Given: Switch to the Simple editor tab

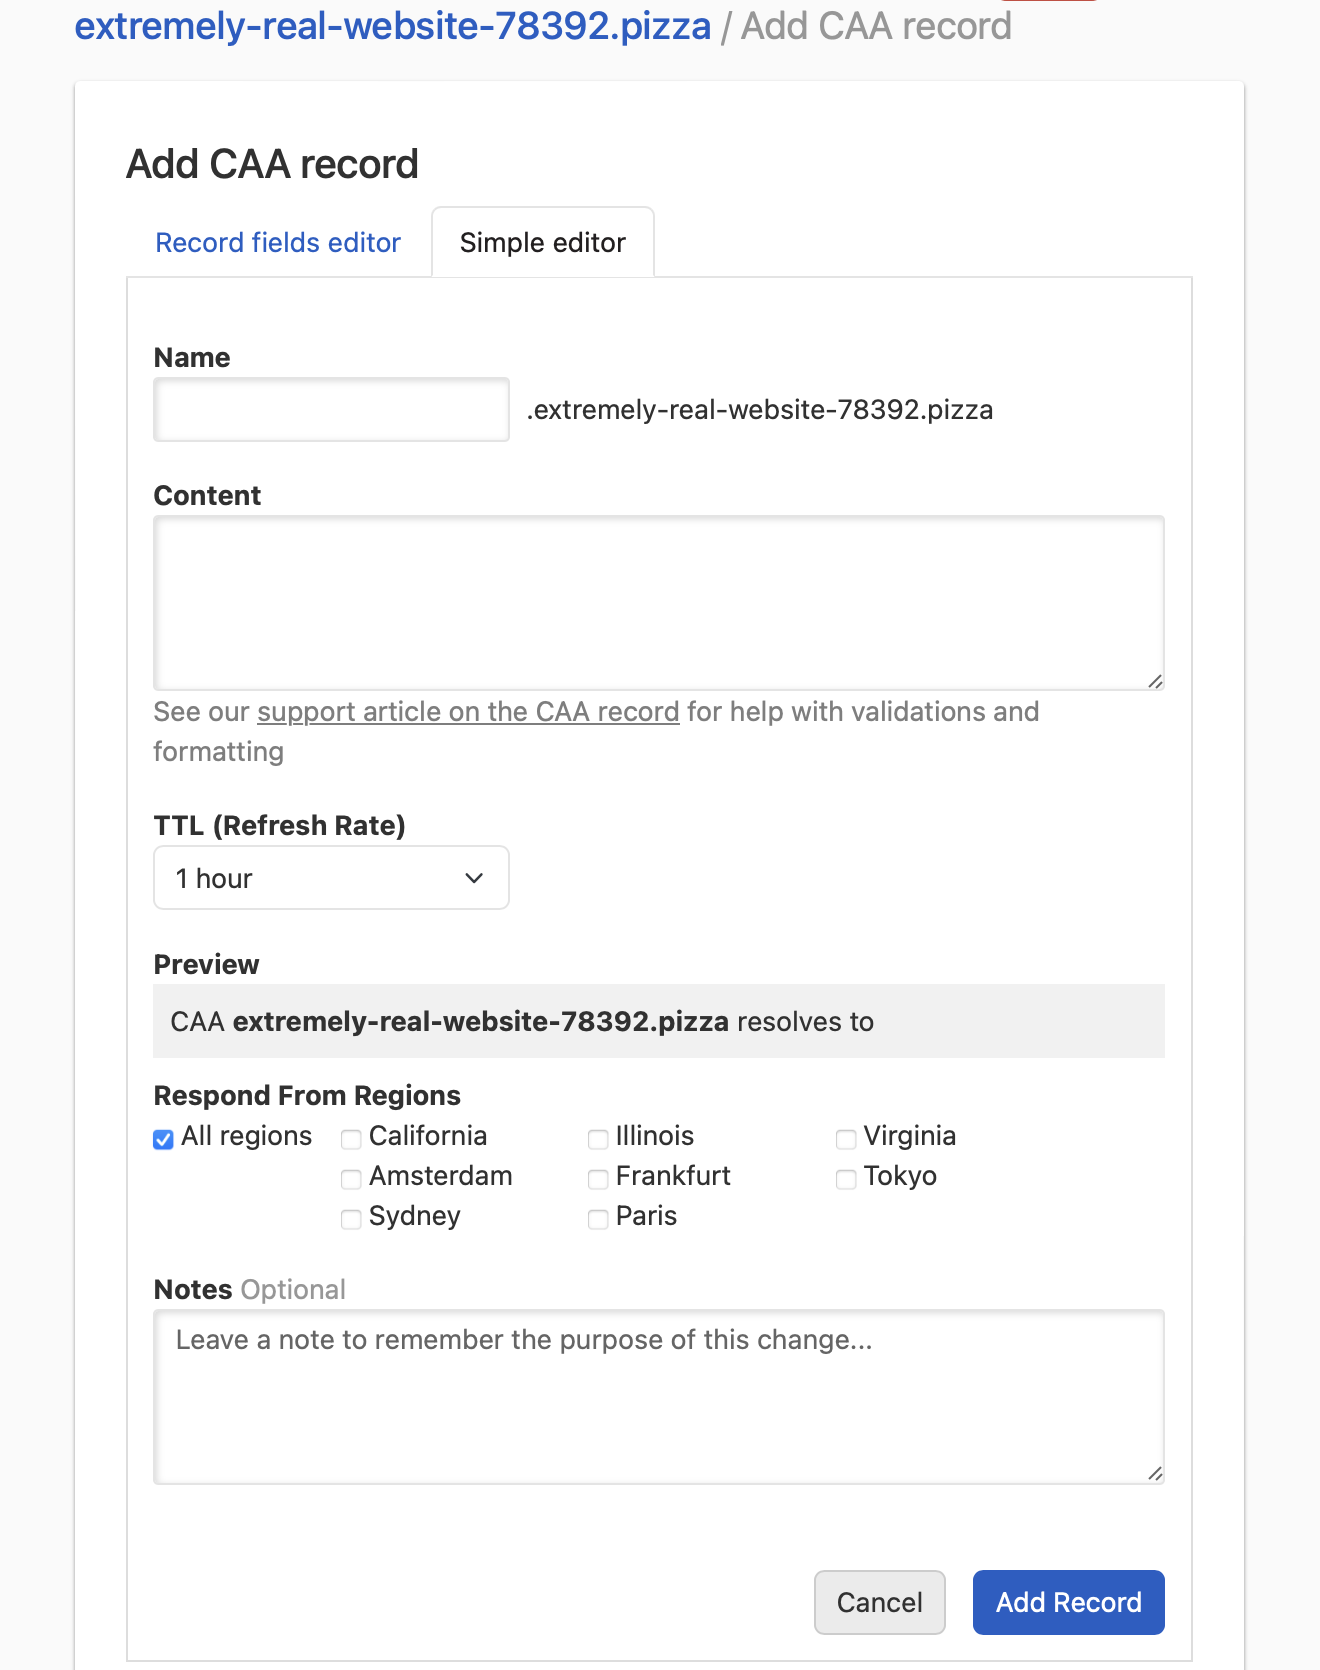Looking at the screenshot, I should (542, 243).
